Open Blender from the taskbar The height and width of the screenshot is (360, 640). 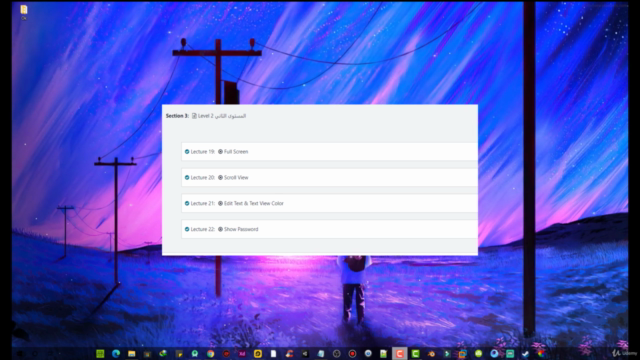(x=431, y=353)
